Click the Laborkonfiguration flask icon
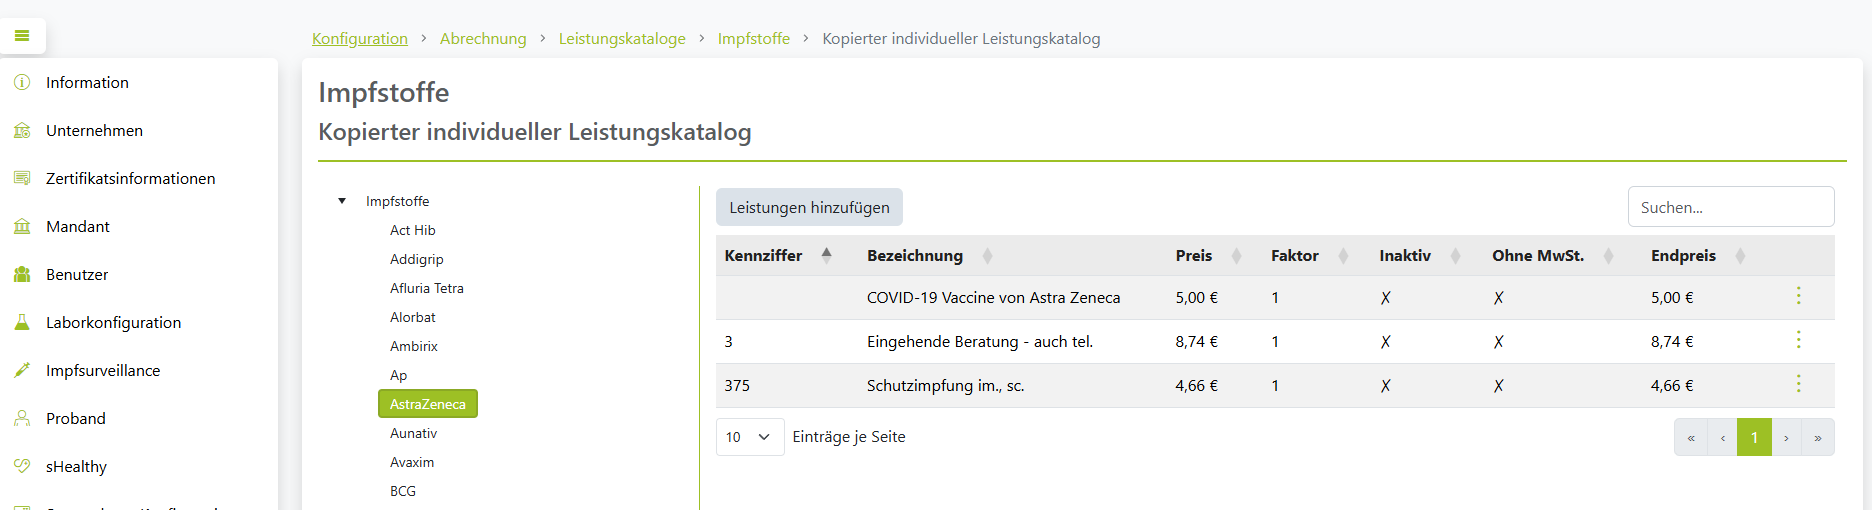 (22, 322)
